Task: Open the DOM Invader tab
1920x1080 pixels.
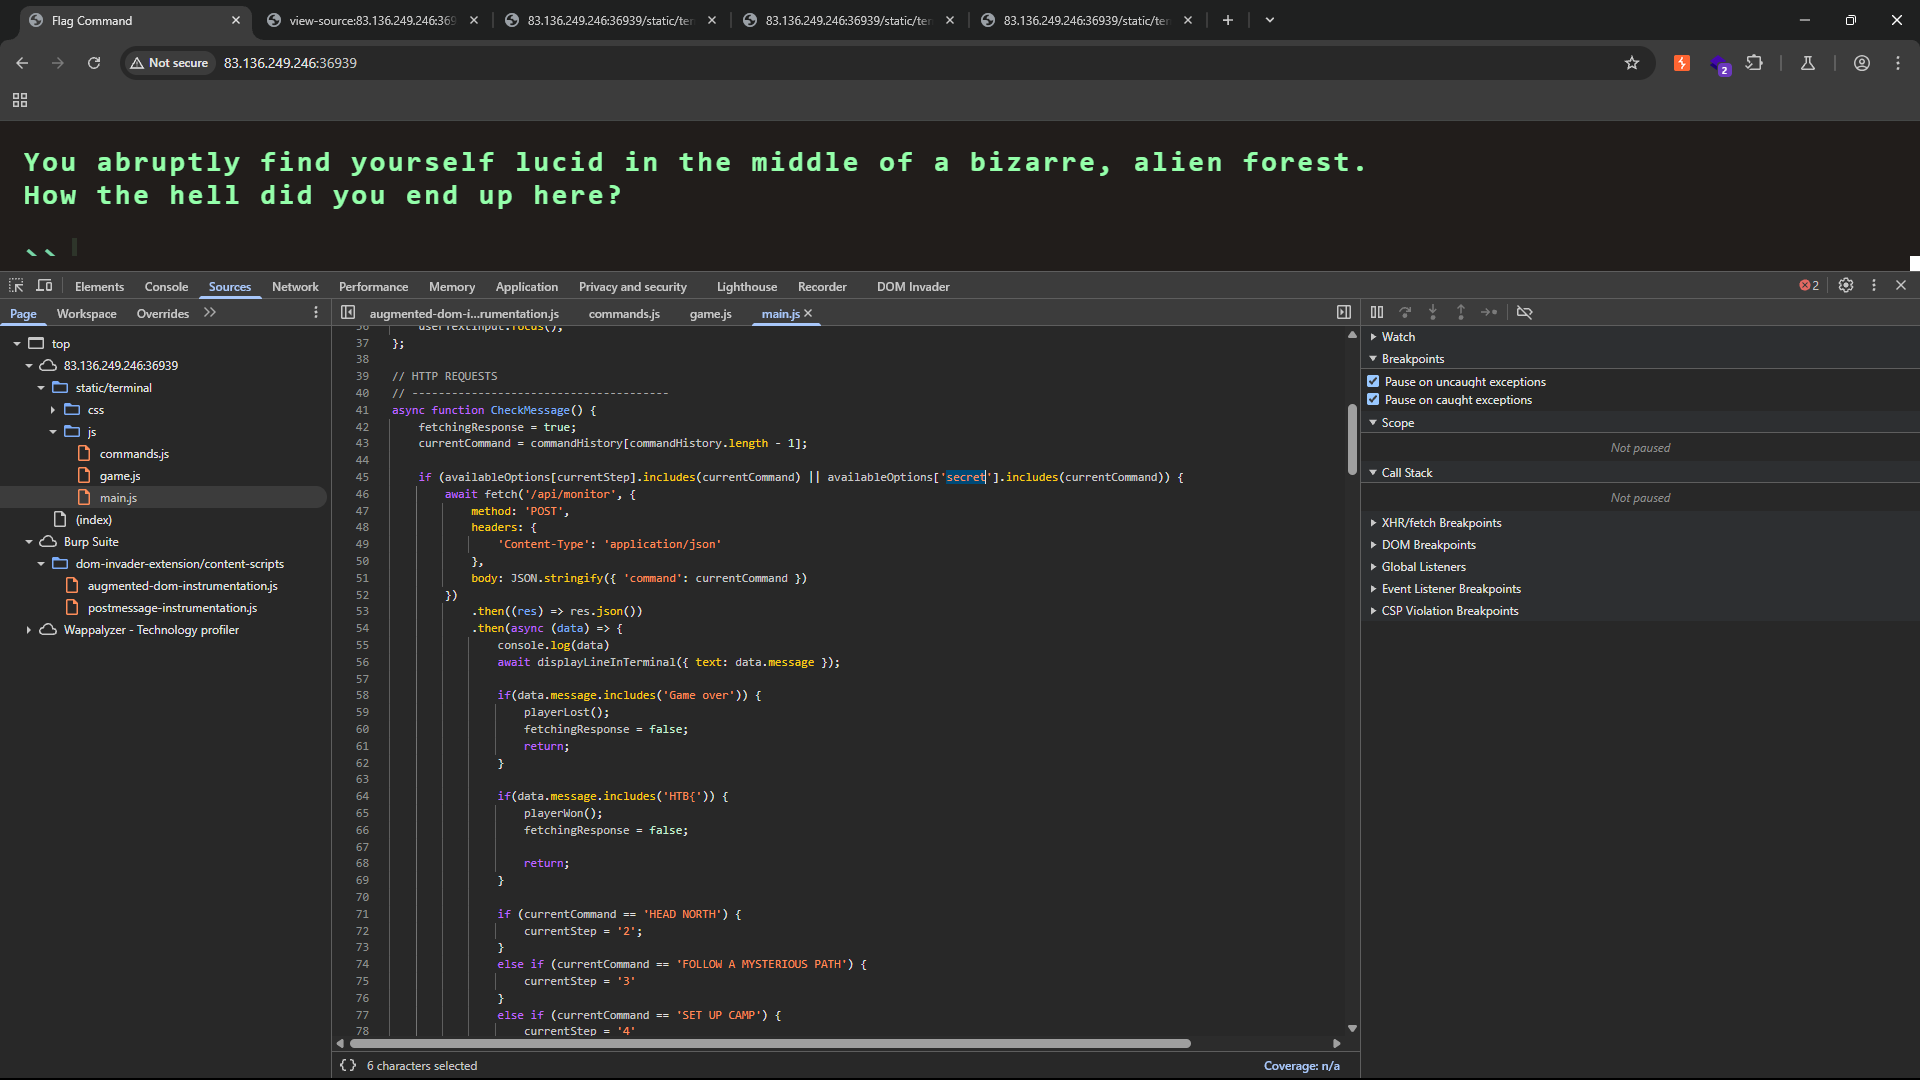Action: (x=913, y=287)
